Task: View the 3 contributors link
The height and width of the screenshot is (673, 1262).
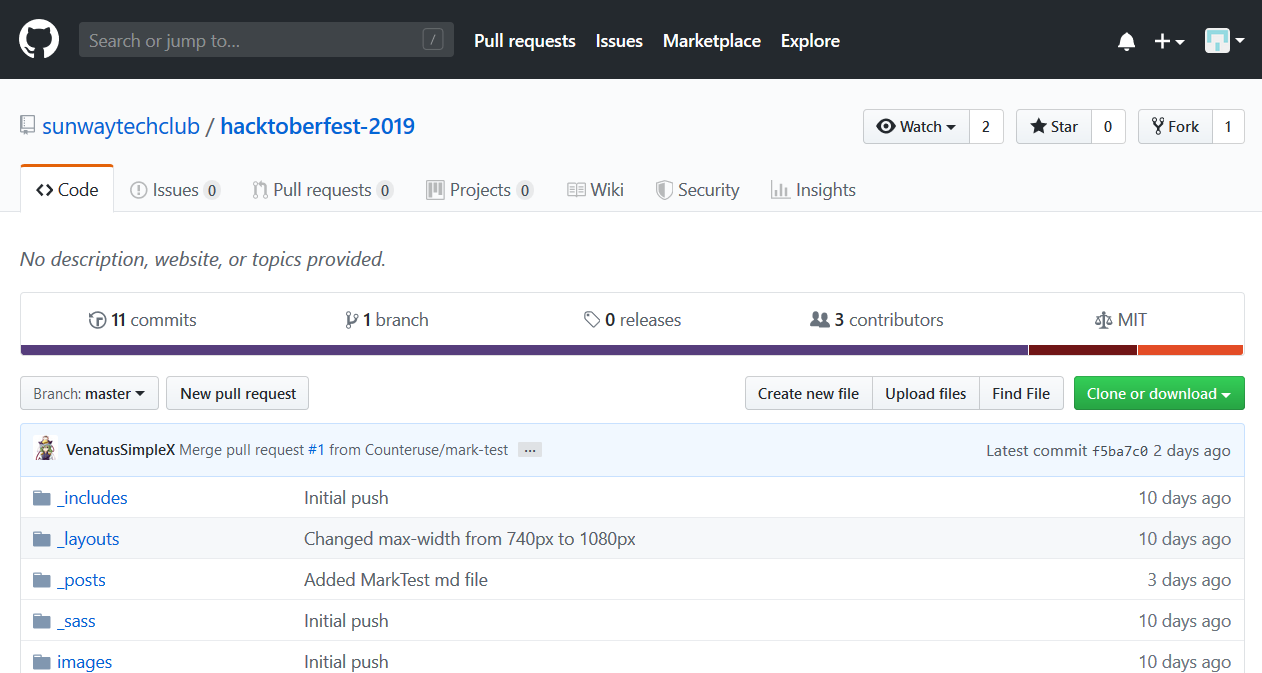Action: [x=877, y=320]
